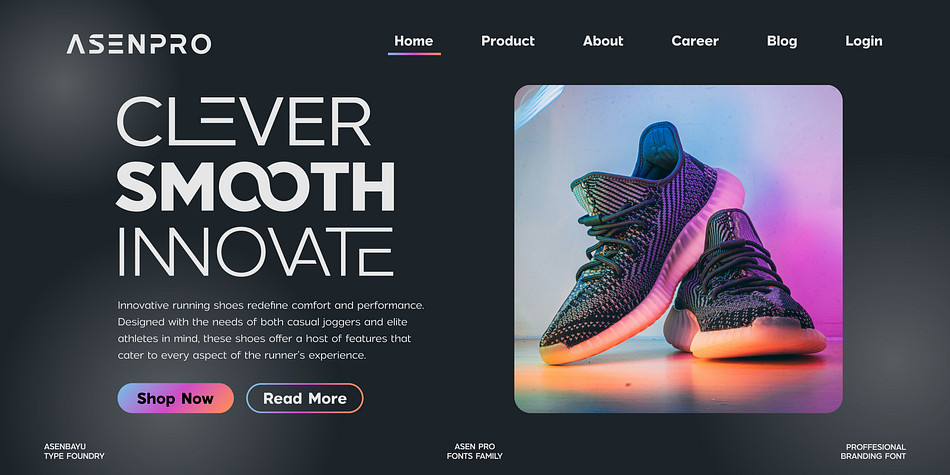Click the sneaker product image
Screen dimensions: 950x475
click(x=678, y=249)
